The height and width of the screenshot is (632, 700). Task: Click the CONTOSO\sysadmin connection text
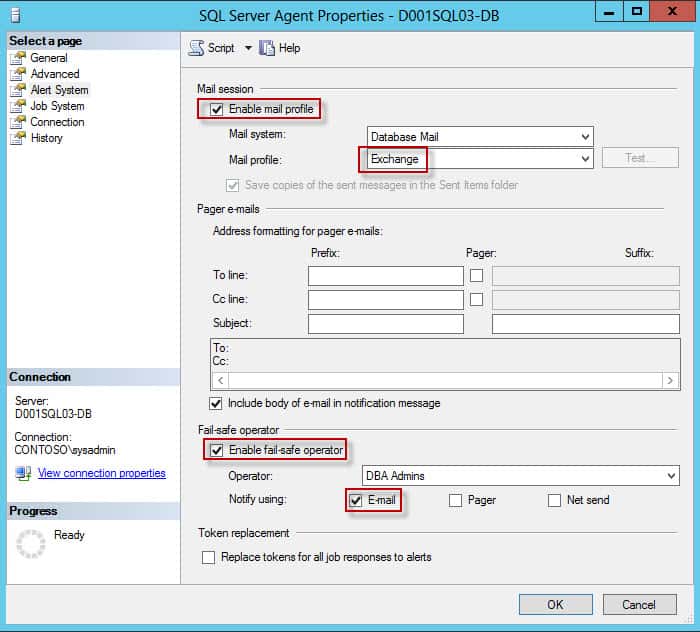pos(65,450)
